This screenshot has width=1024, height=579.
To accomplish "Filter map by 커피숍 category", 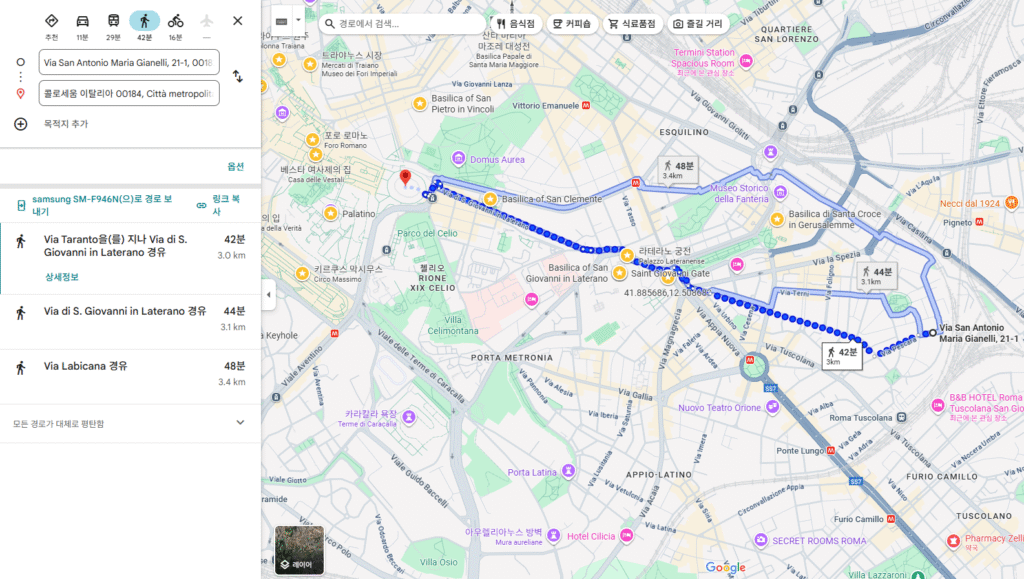I will (x=572, y=23).
